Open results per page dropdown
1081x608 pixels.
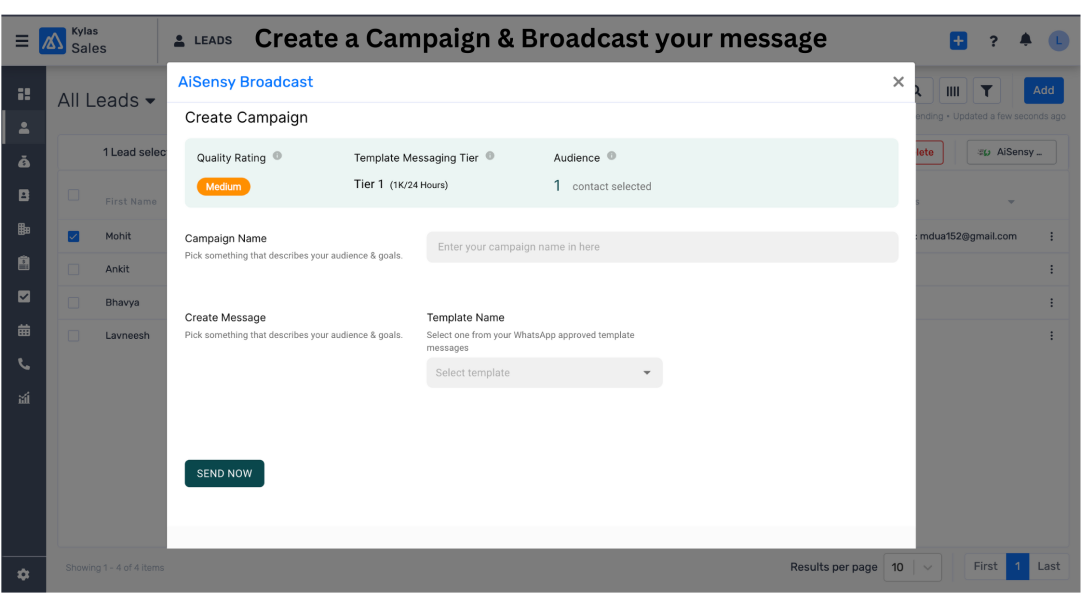pos(912,567)
